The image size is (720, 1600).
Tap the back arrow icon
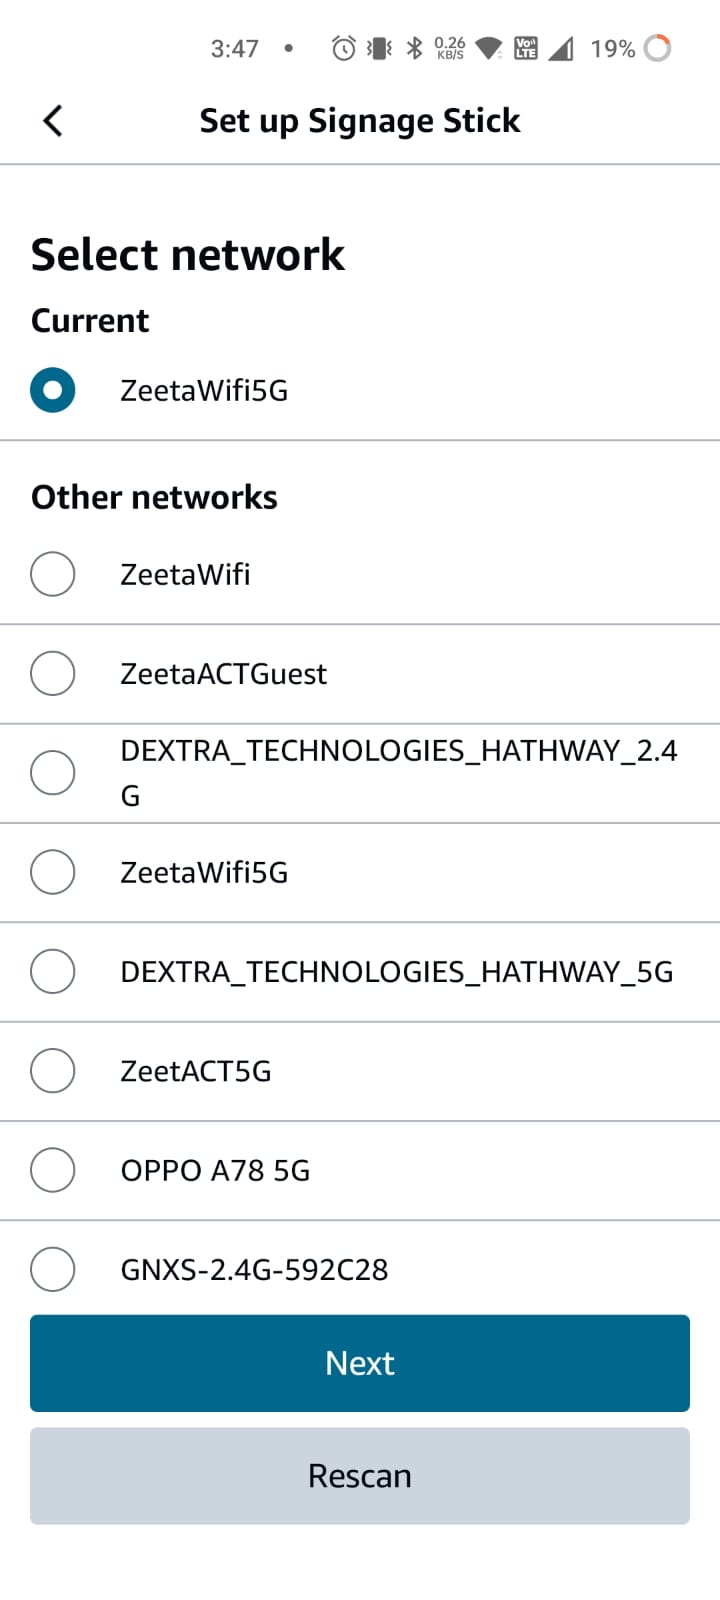[x=53, y=121]
